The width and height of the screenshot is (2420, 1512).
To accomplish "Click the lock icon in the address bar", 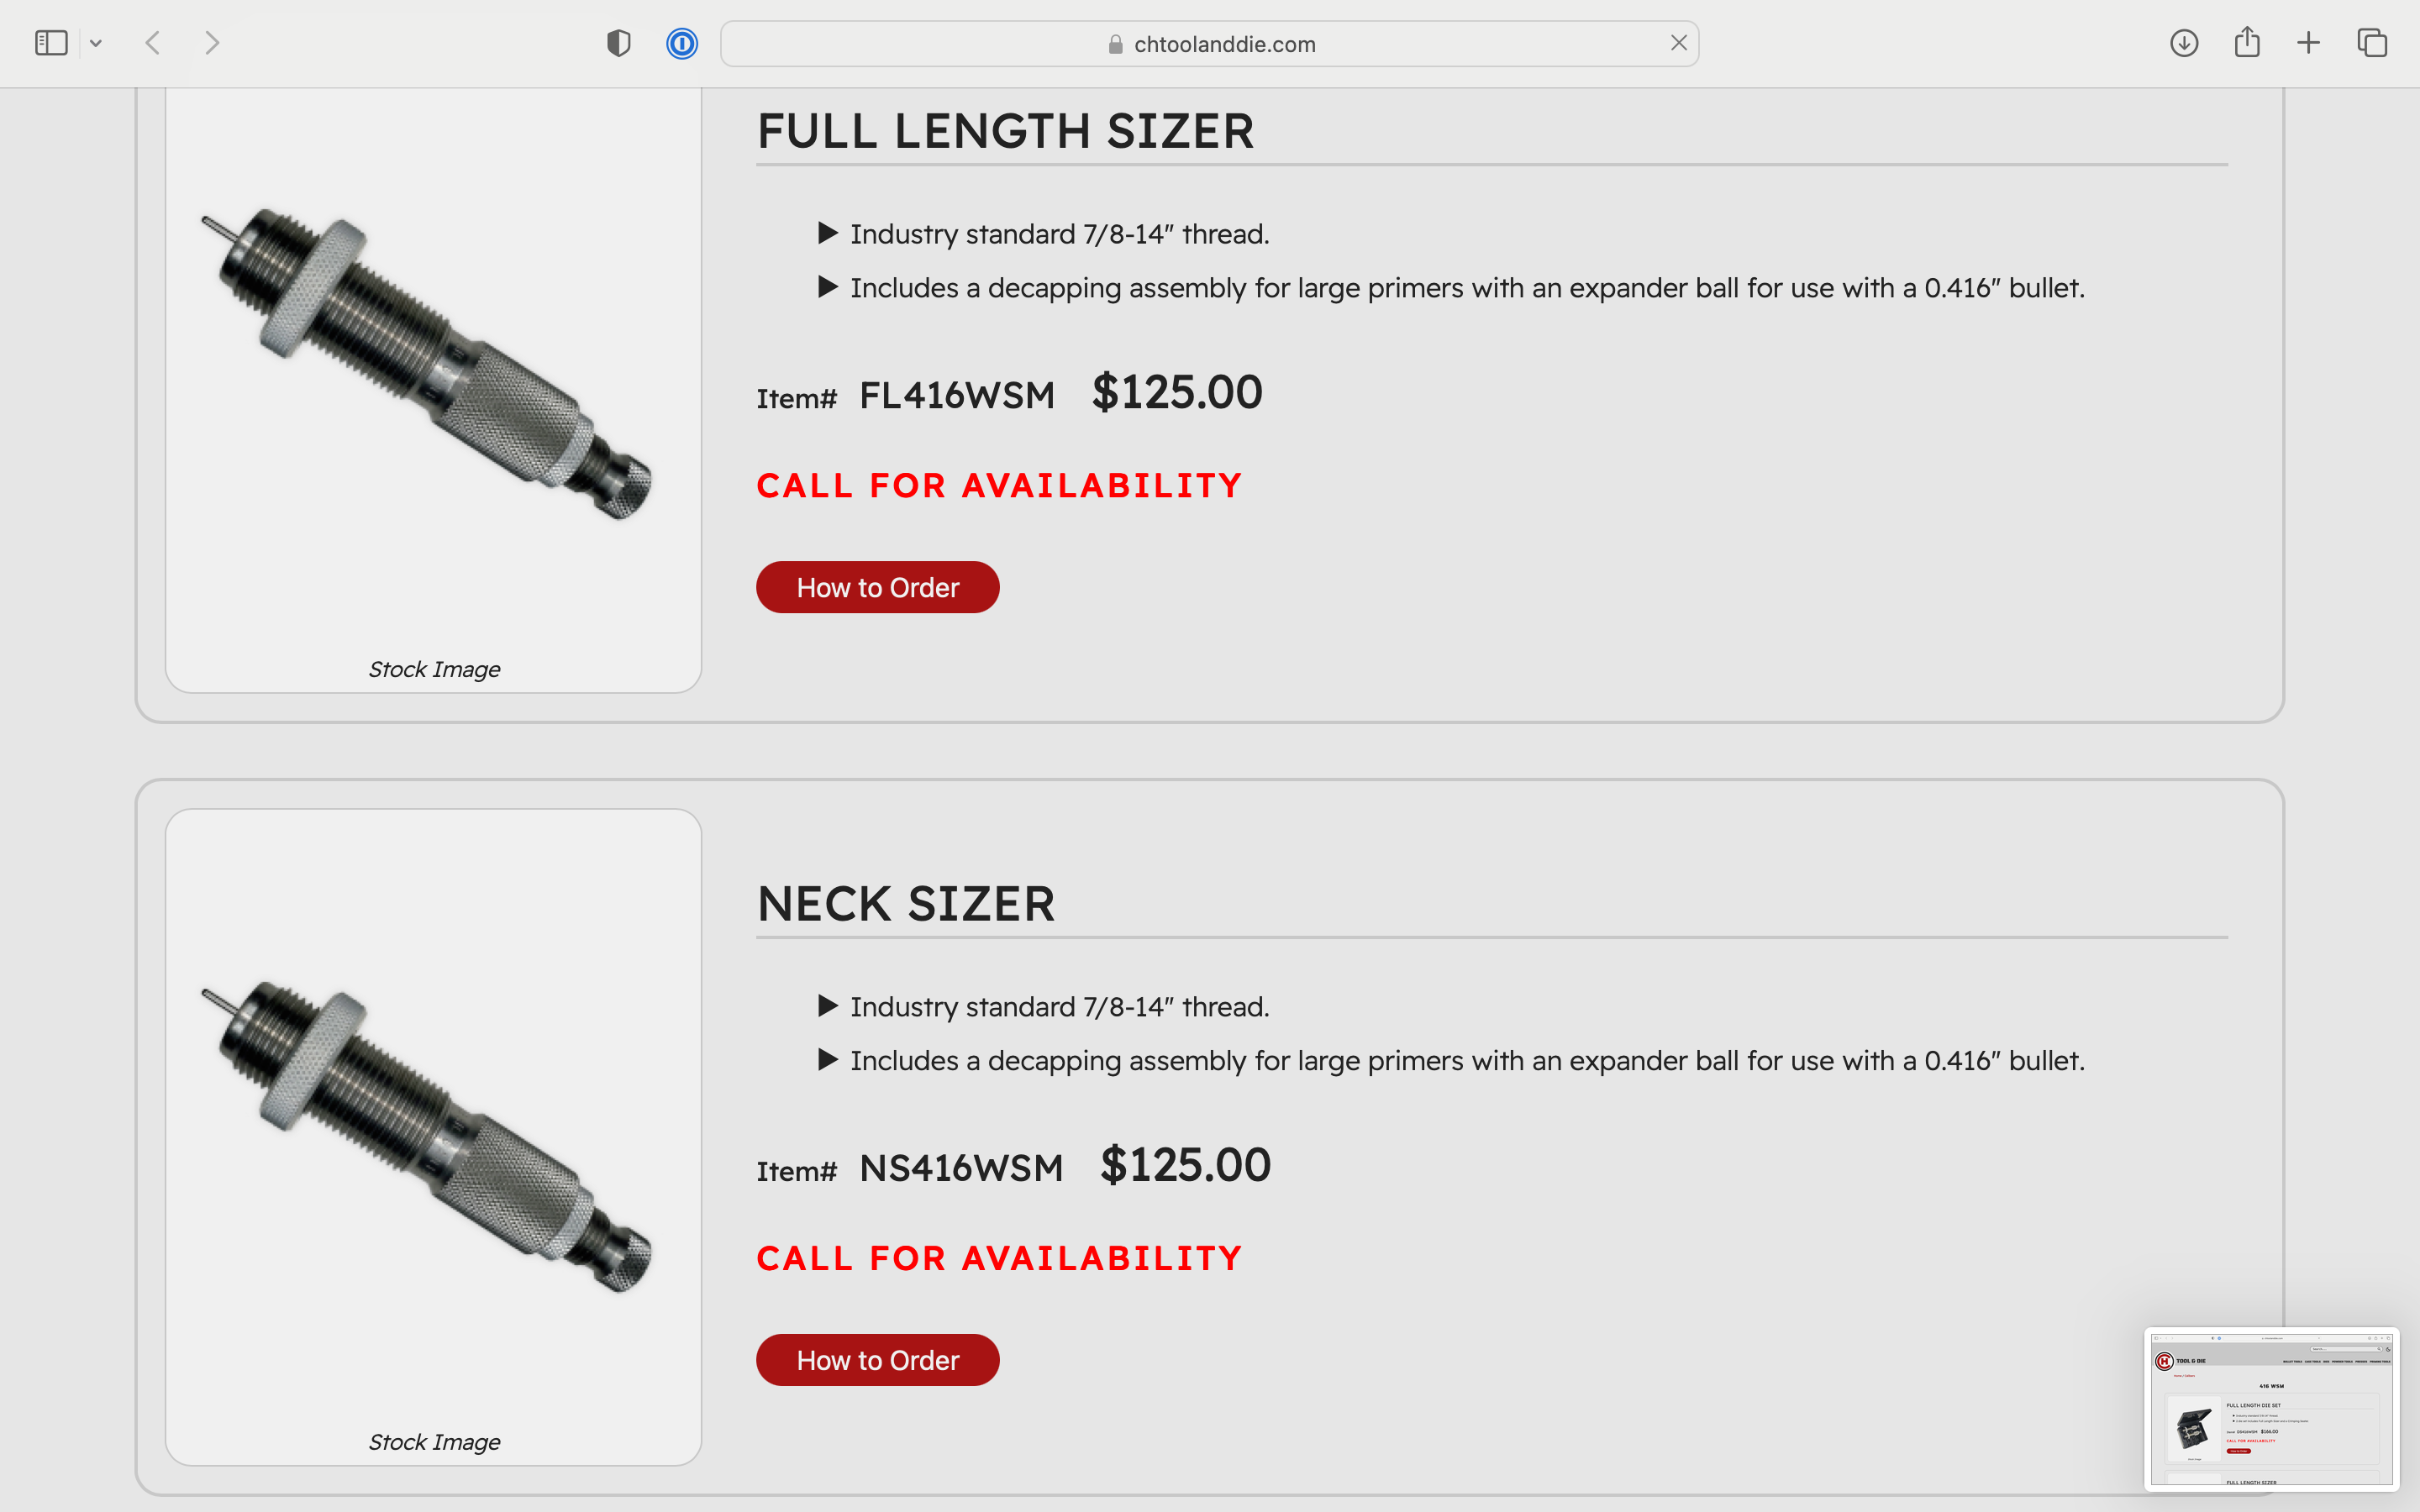I will tap(1115, 44).
